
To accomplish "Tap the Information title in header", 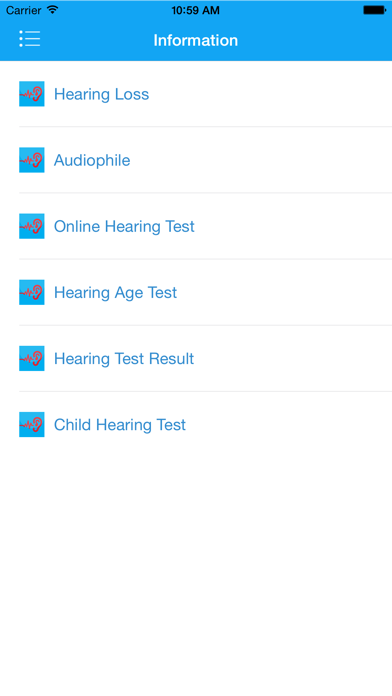I will click(196, 40).
